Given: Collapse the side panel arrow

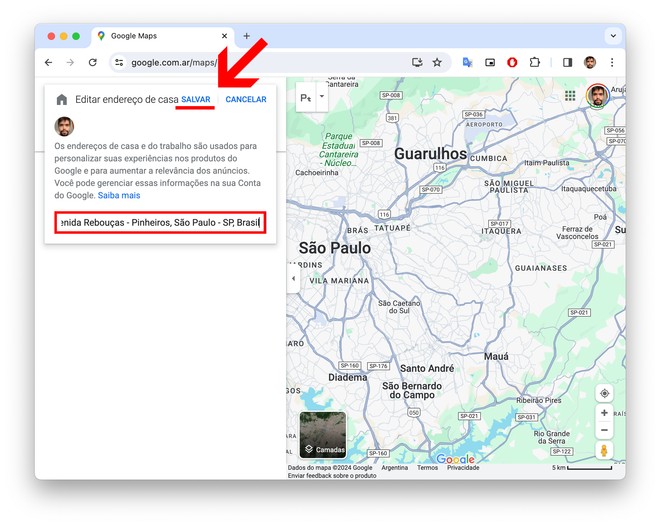Looking at the screenshot, I should coord(293,278).
